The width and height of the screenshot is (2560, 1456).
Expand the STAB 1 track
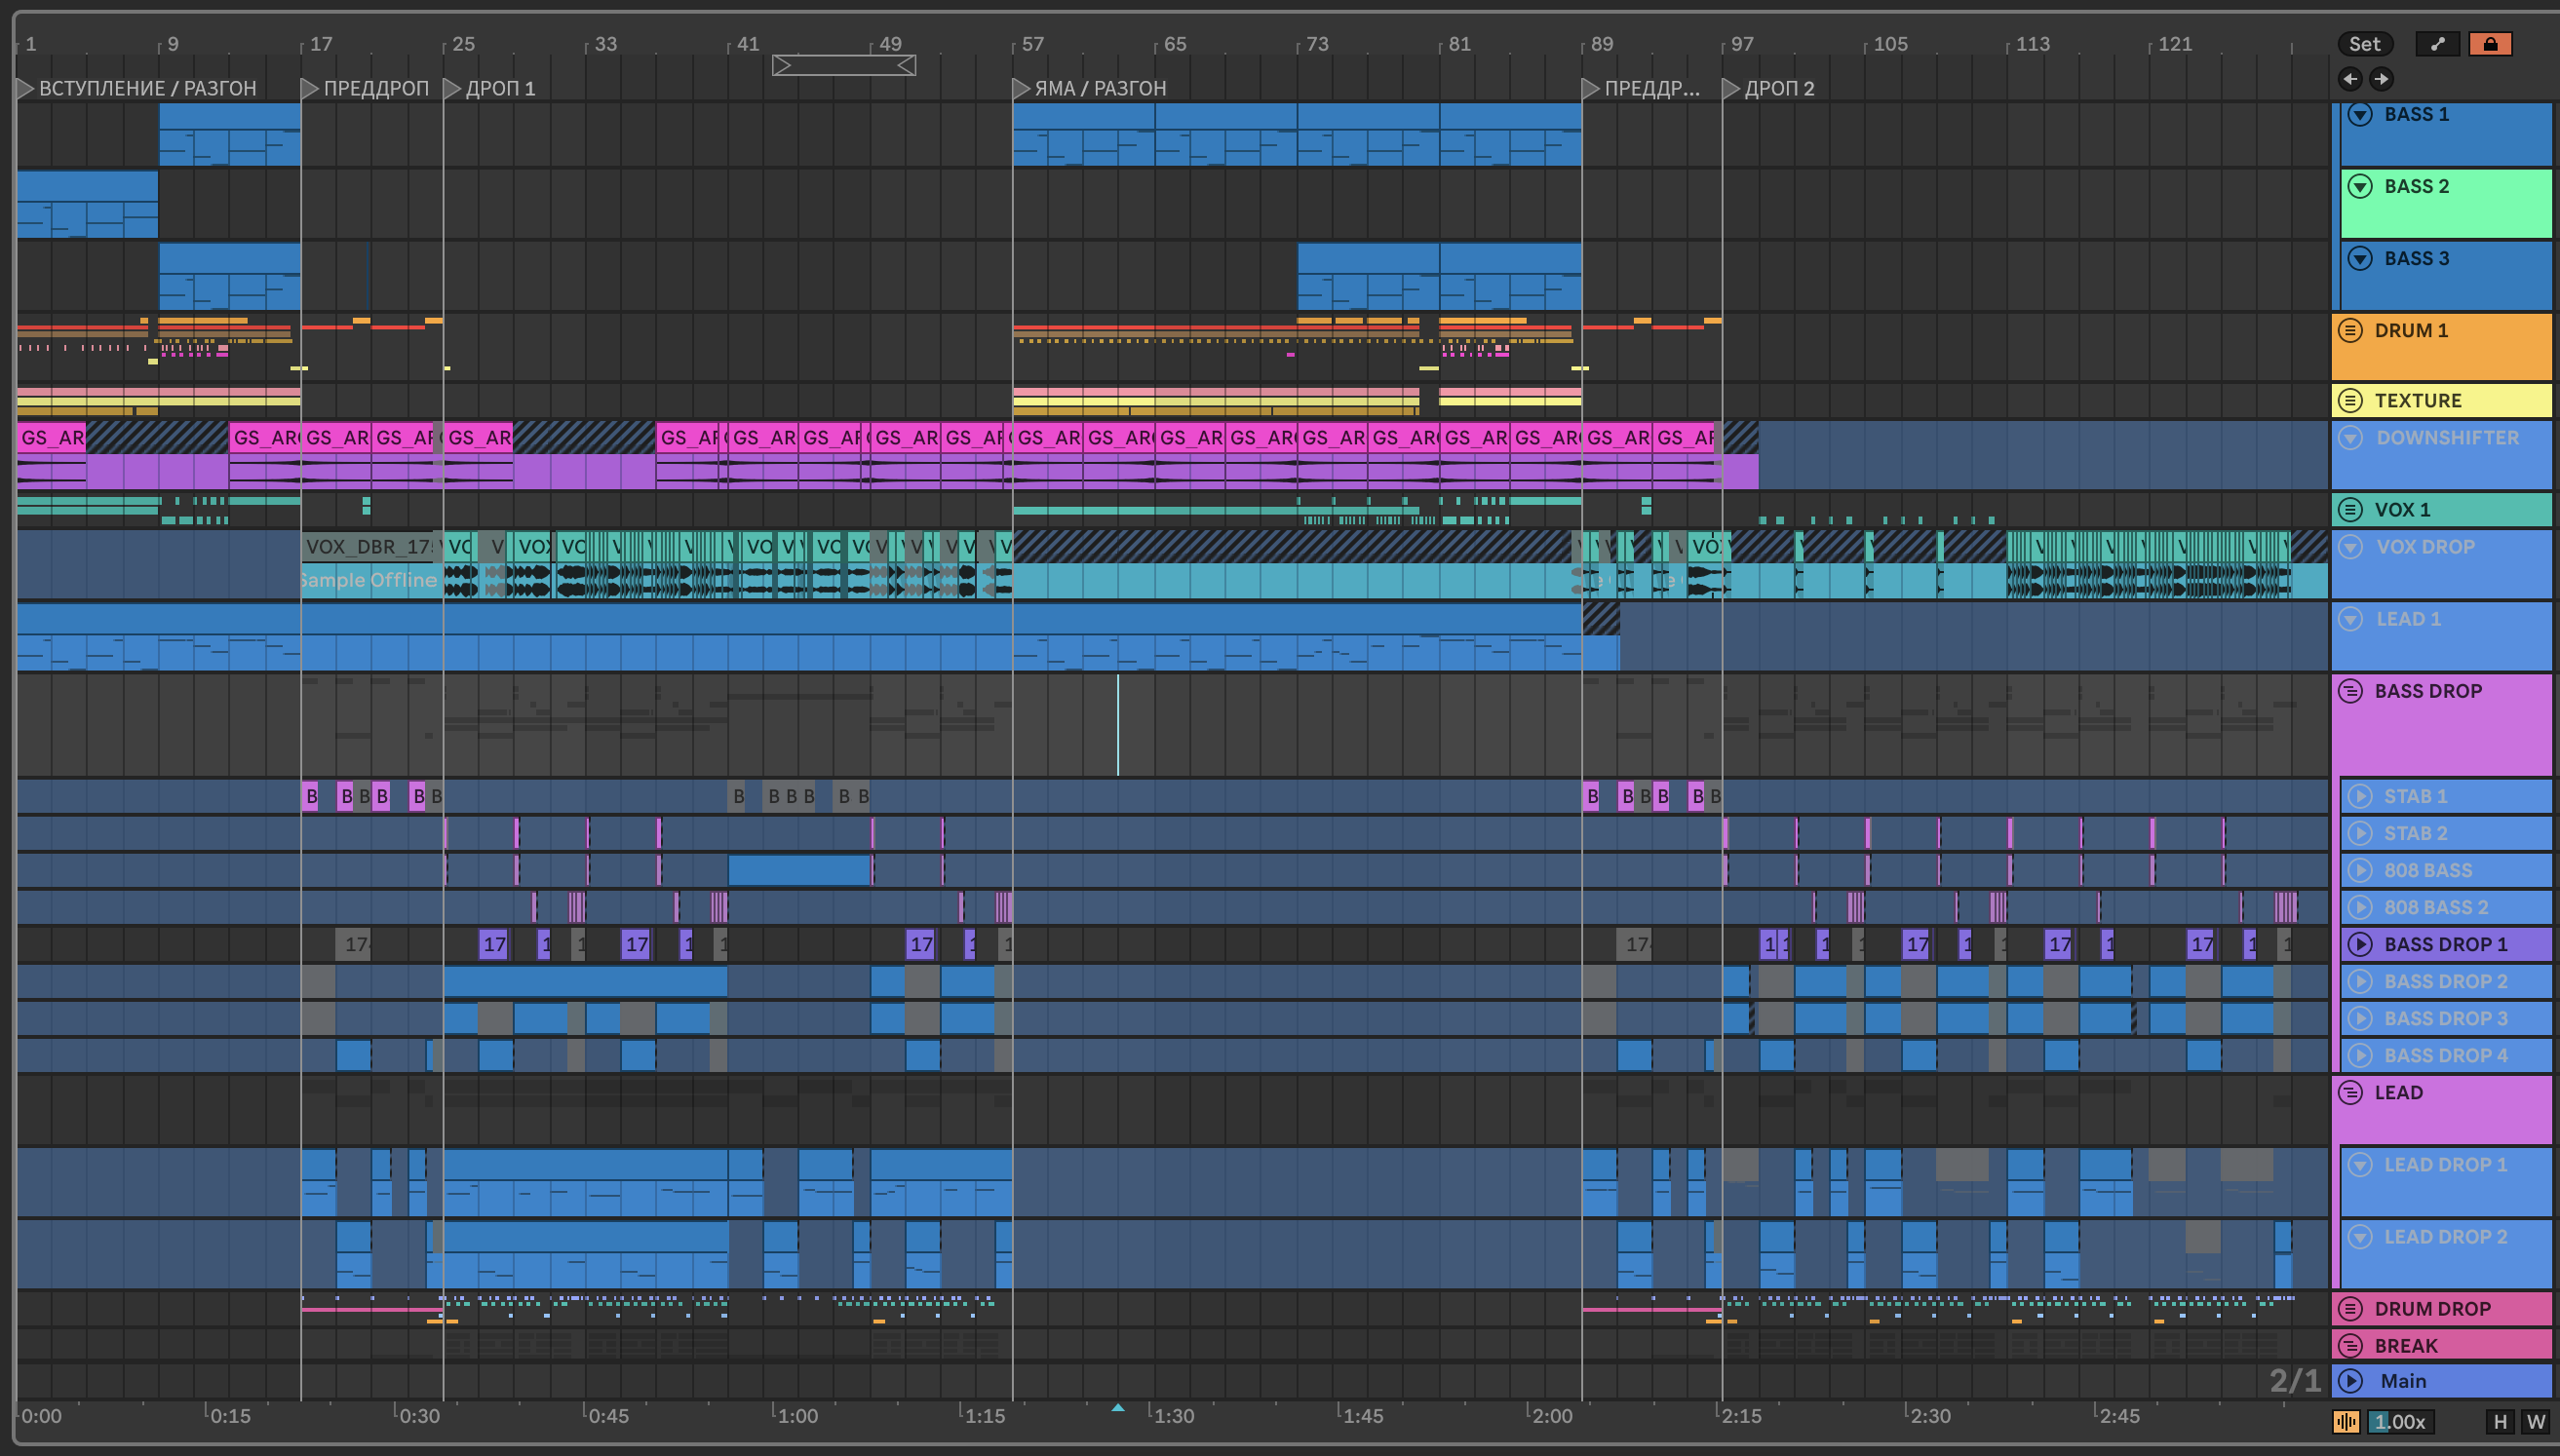[2360, 796]
